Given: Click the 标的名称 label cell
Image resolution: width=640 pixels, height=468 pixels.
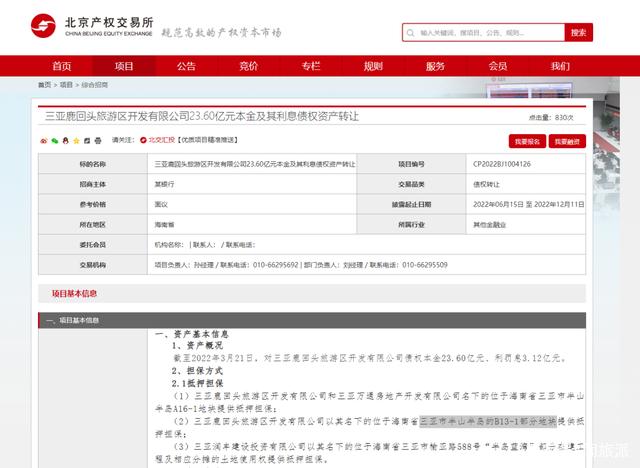Looking at the screenshot, I should (93, 164).
